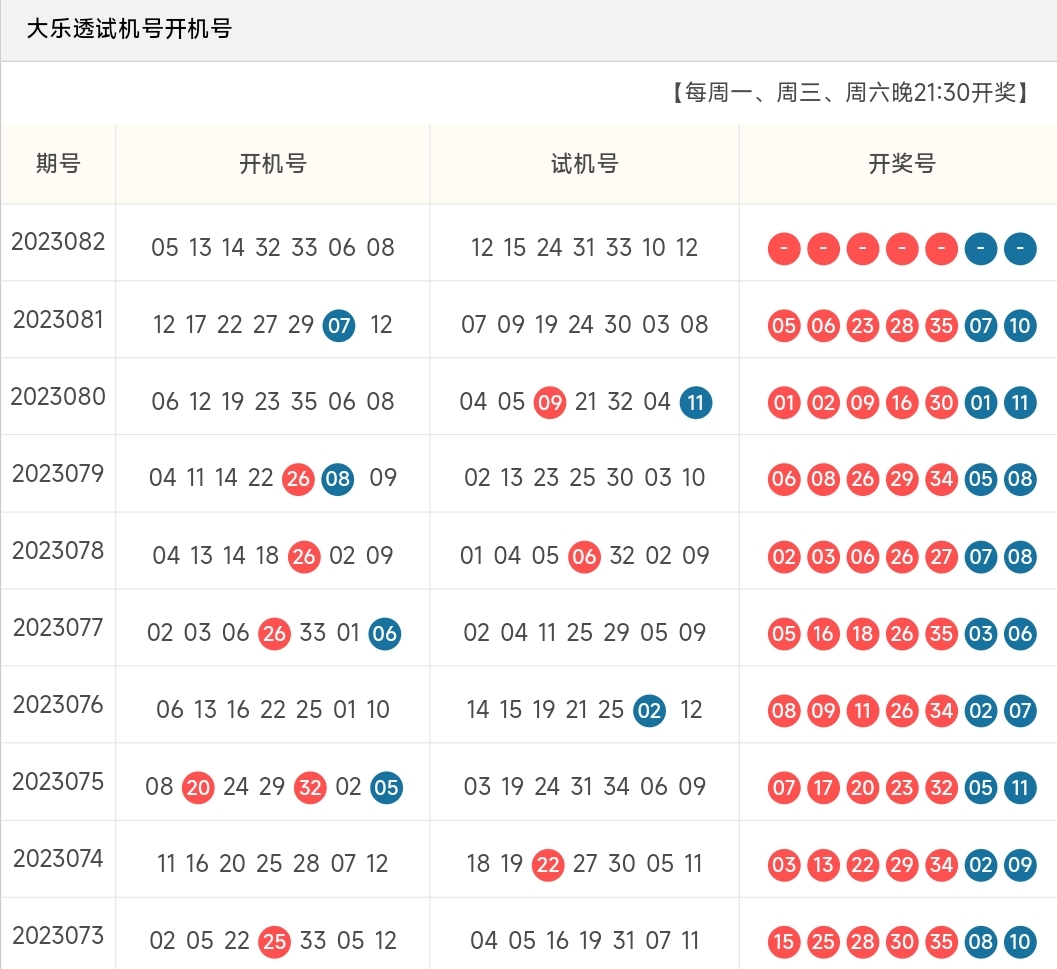The image size is (1057, 969).
Task: Click blue ball 07 in 2023078 开奖号
Action: (981, 556)
